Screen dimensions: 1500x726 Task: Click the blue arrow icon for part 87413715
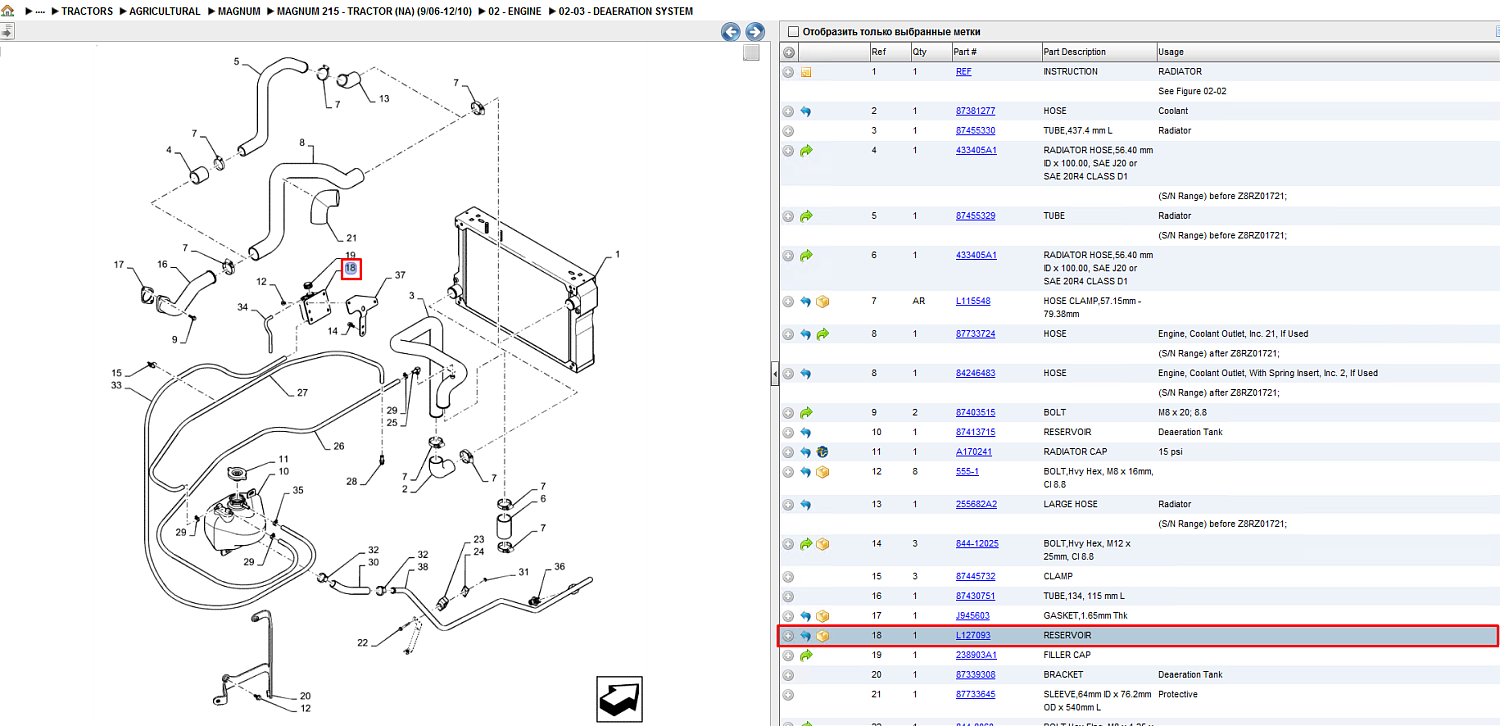click(x=806, y=432)
